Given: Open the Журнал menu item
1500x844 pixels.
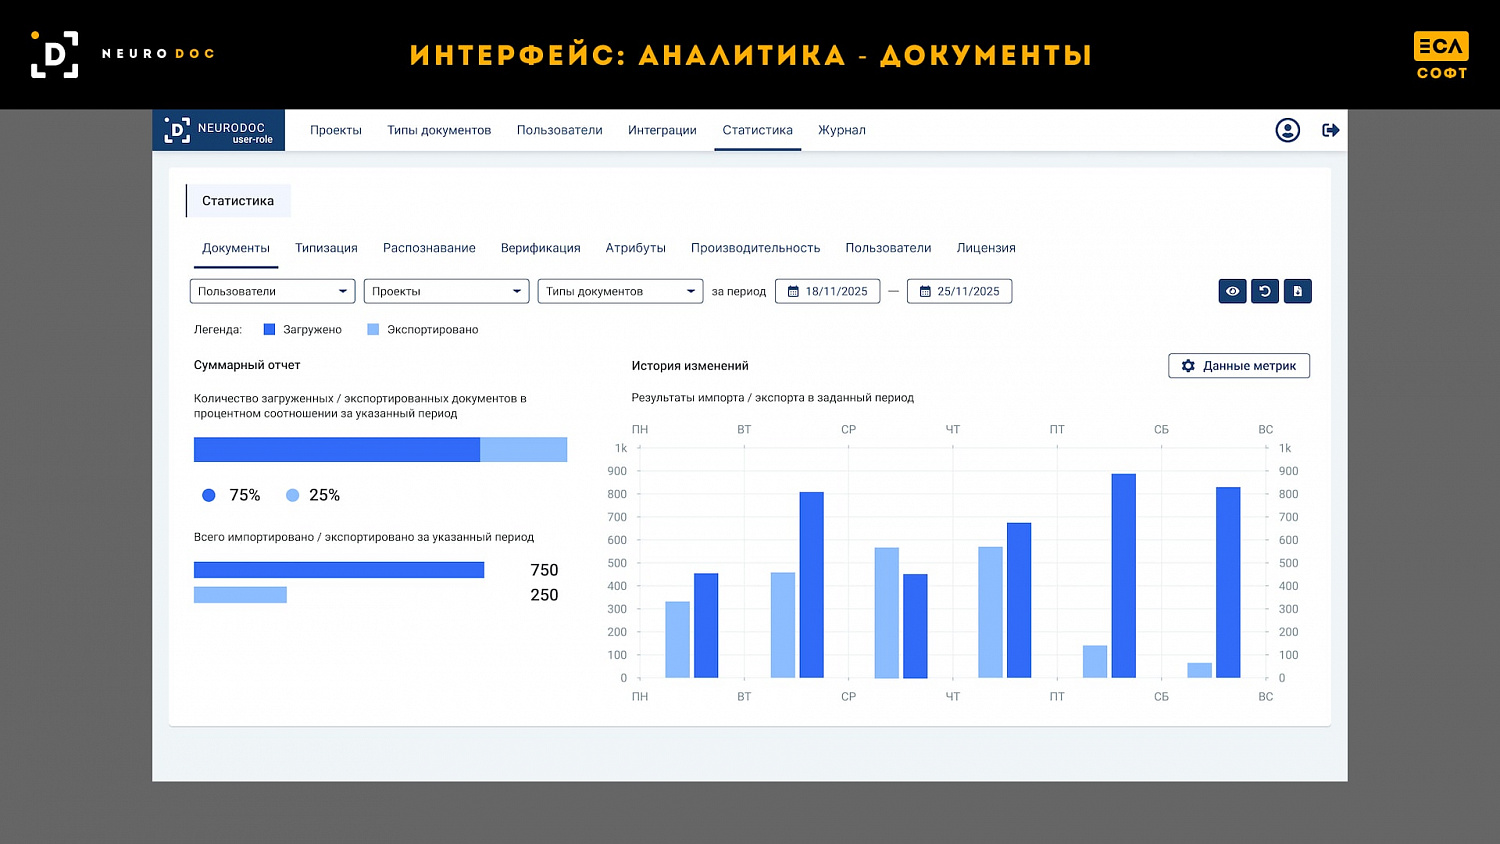Looking at the screenshot, I should 842,130.
